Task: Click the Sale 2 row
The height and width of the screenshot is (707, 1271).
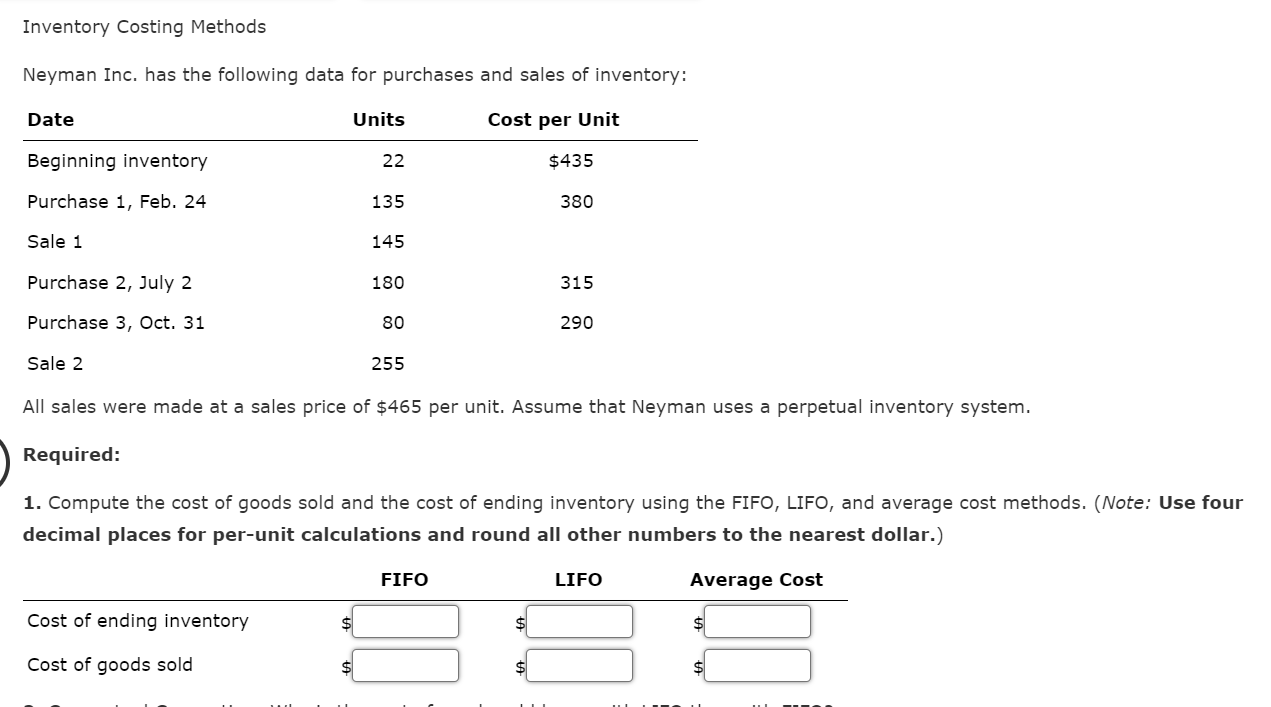Action: point(55,363)
